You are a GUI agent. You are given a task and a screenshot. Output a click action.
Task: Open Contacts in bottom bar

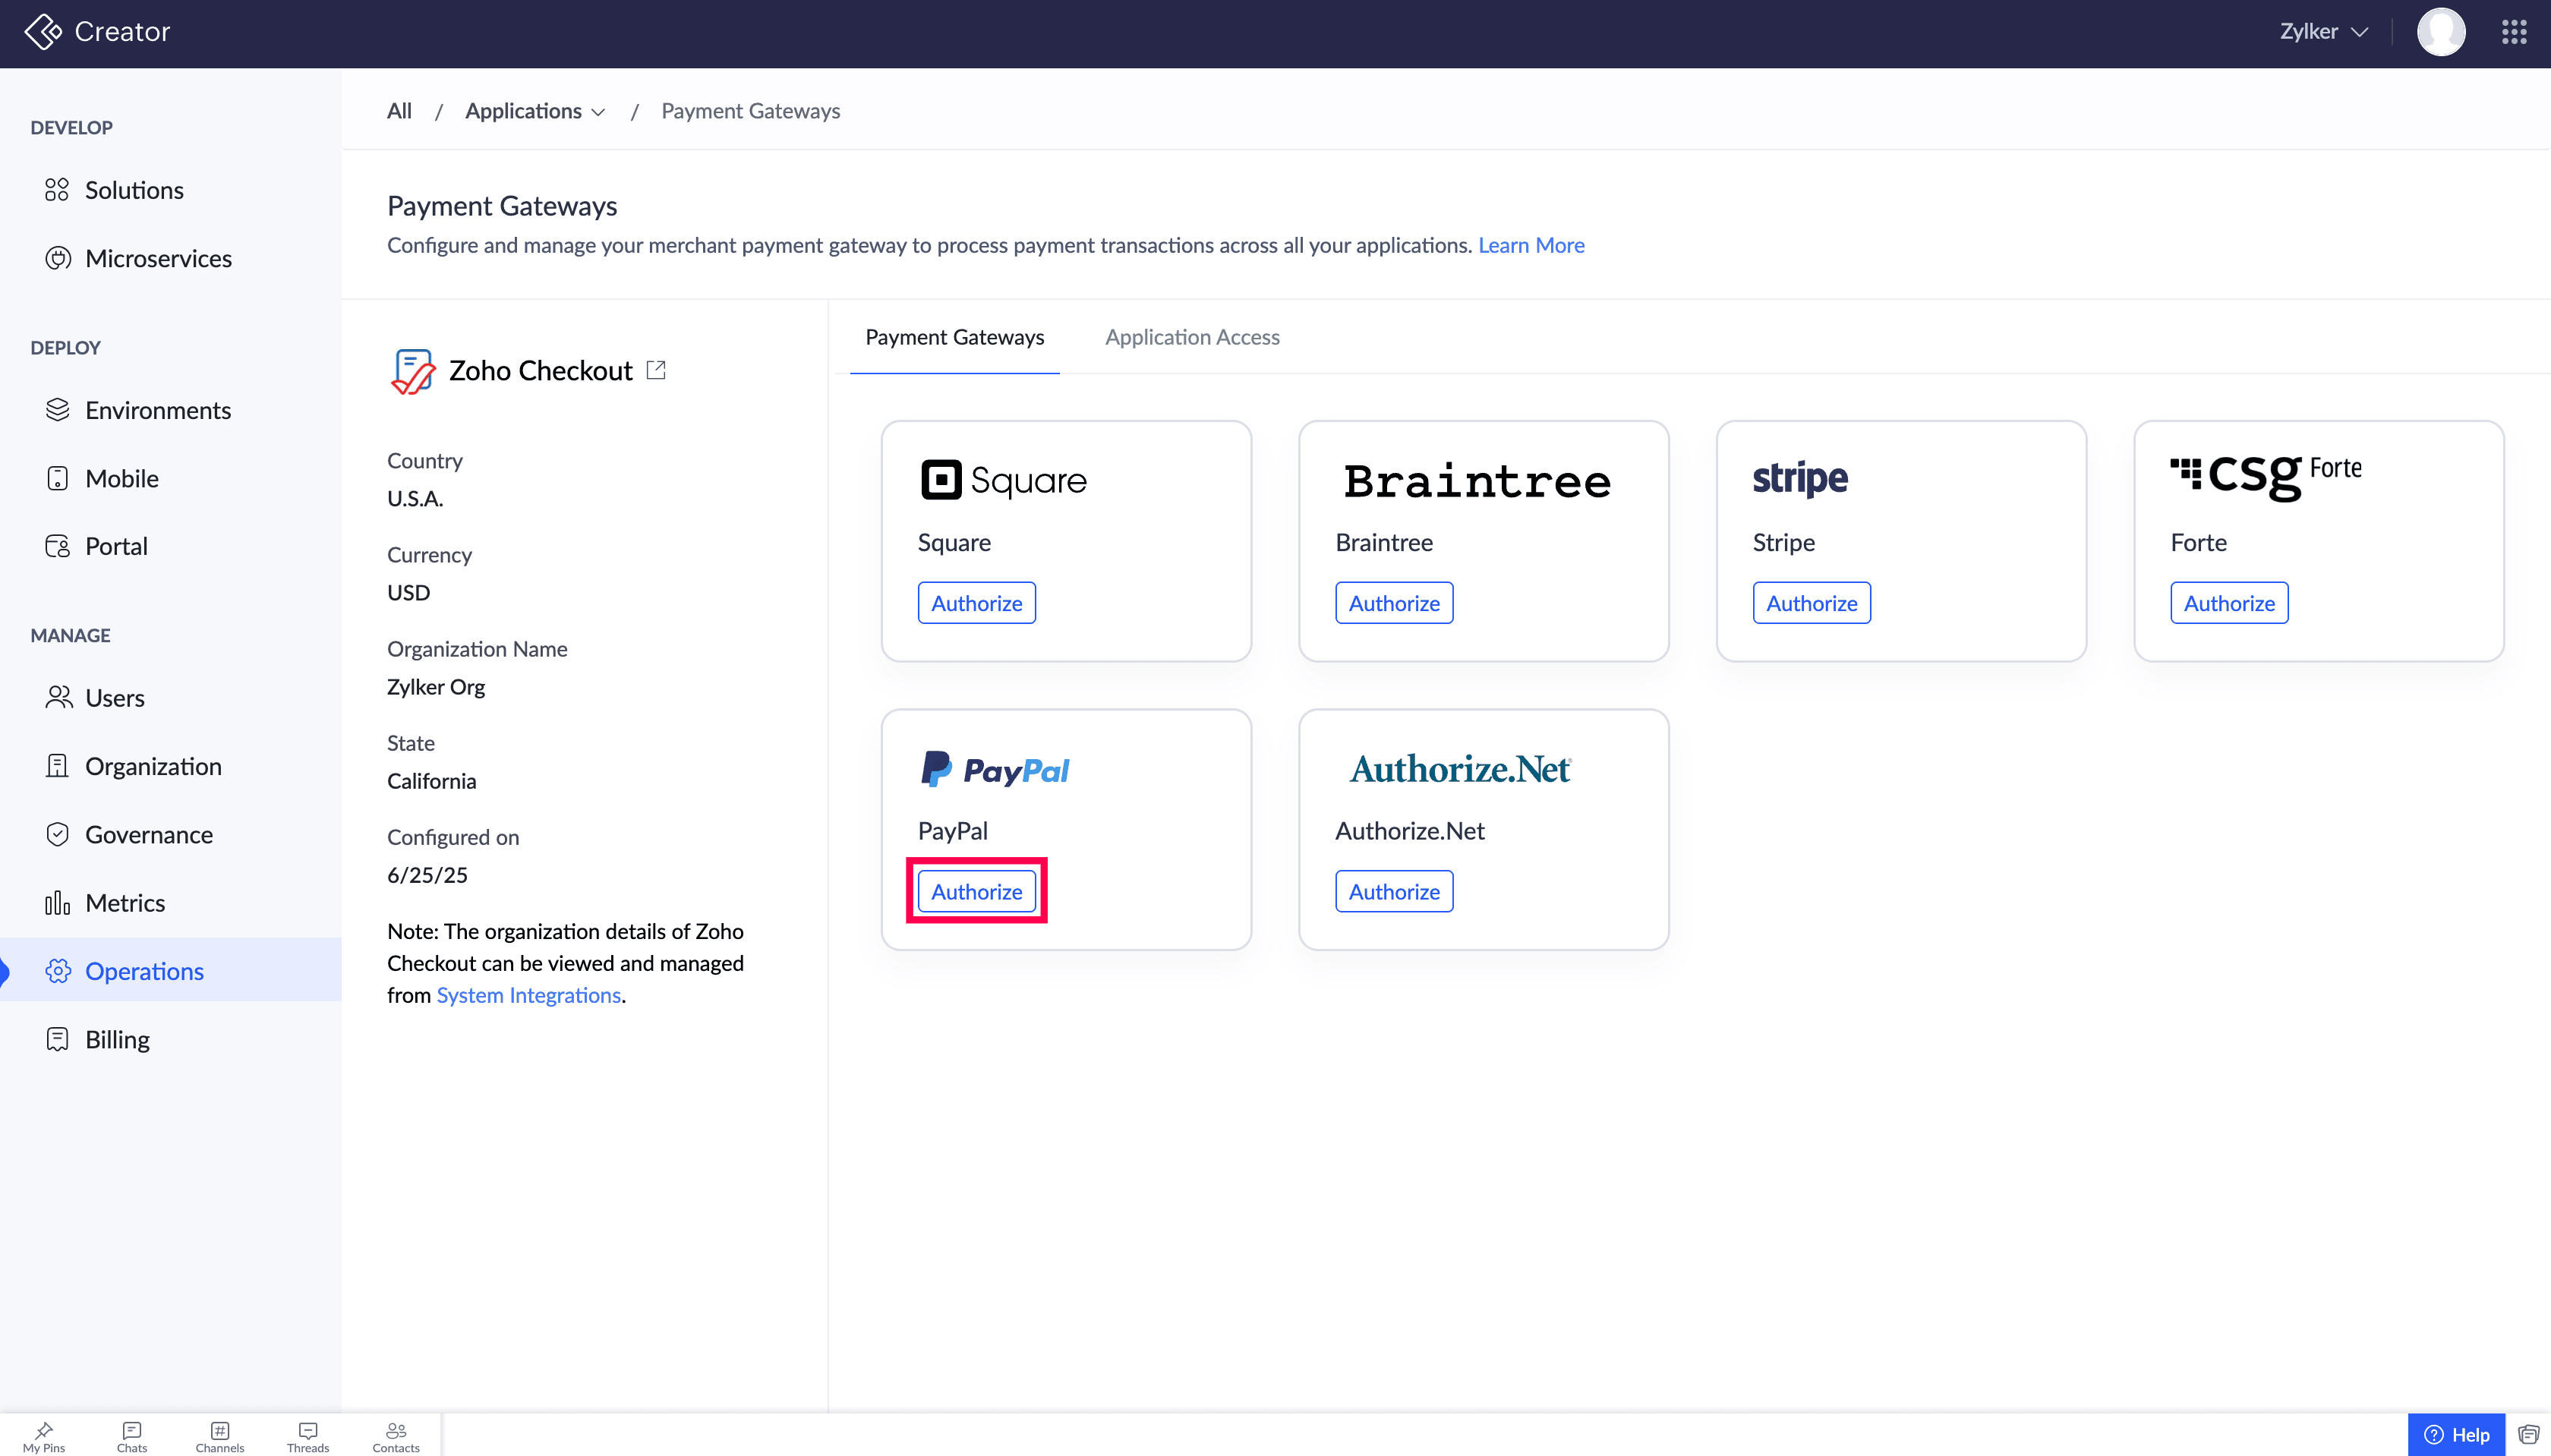396,1436
